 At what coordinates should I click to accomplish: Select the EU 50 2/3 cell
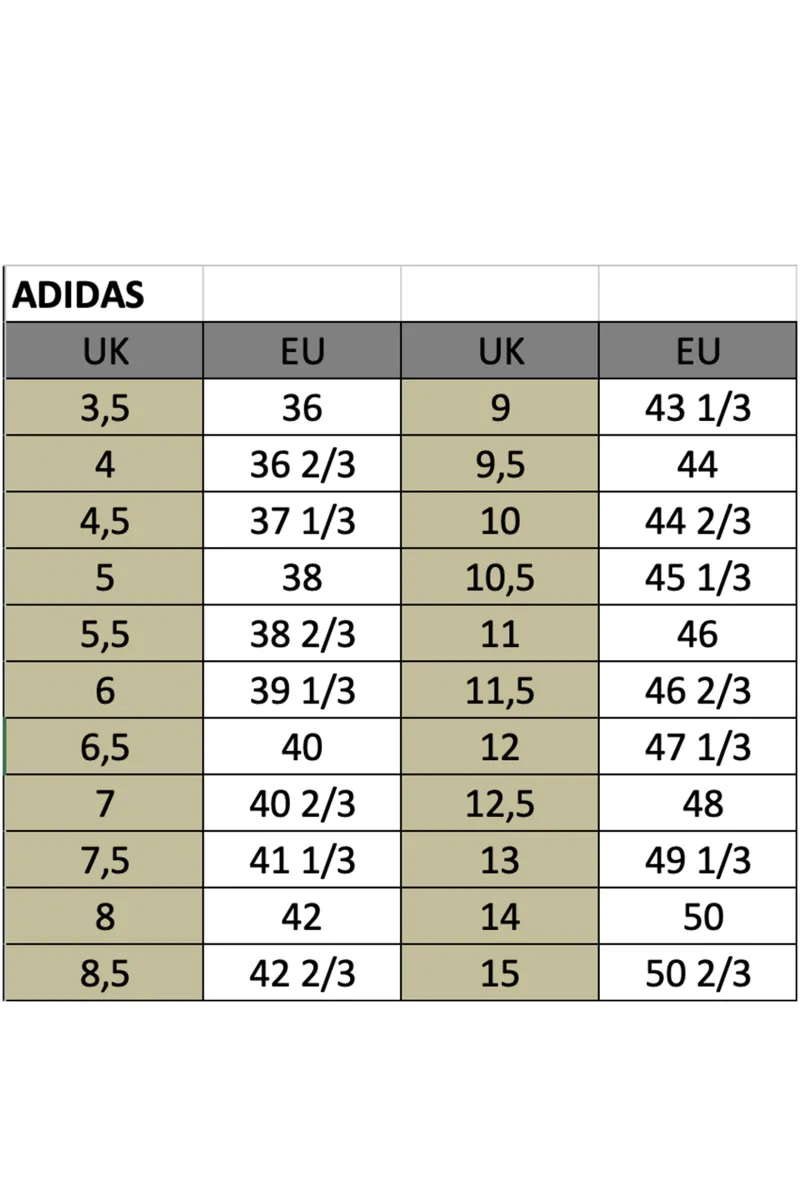tap(698, 973)
